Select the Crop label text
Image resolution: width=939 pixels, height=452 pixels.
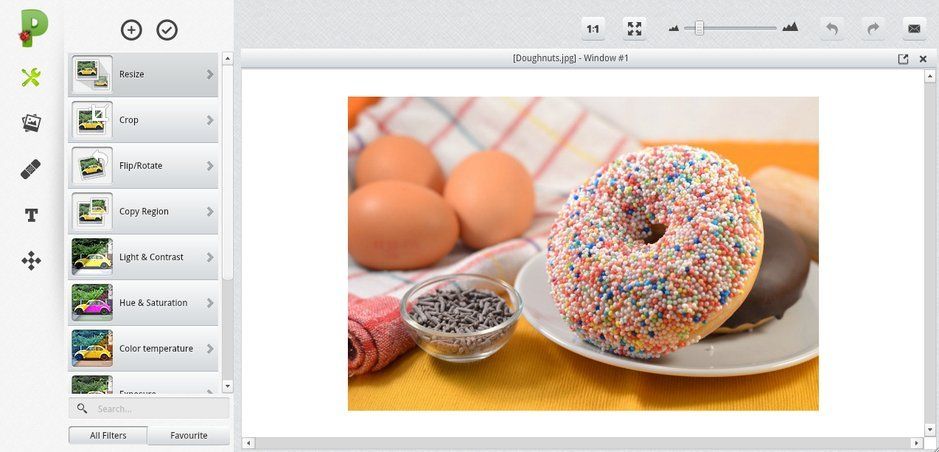pos(129,120)
